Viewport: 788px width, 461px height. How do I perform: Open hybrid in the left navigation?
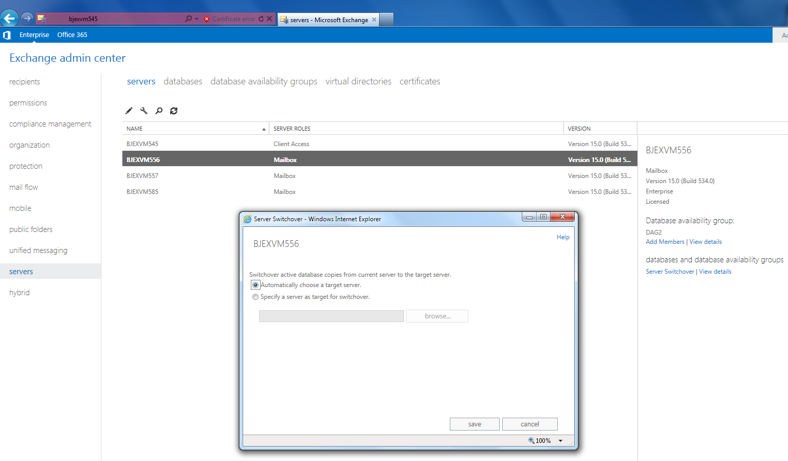tap(20, 293)
